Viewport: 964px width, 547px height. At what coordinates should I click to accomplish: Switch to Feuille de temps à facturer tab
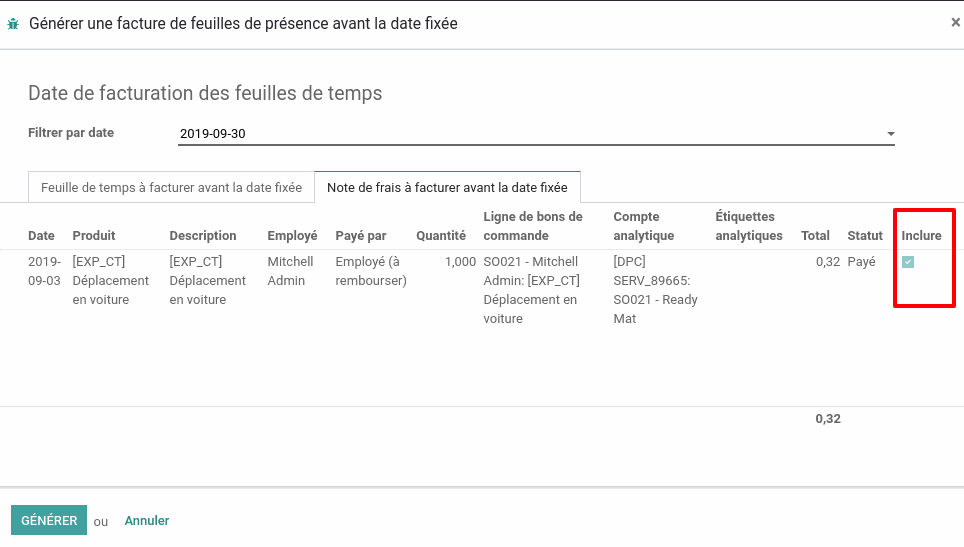point(172,187)
